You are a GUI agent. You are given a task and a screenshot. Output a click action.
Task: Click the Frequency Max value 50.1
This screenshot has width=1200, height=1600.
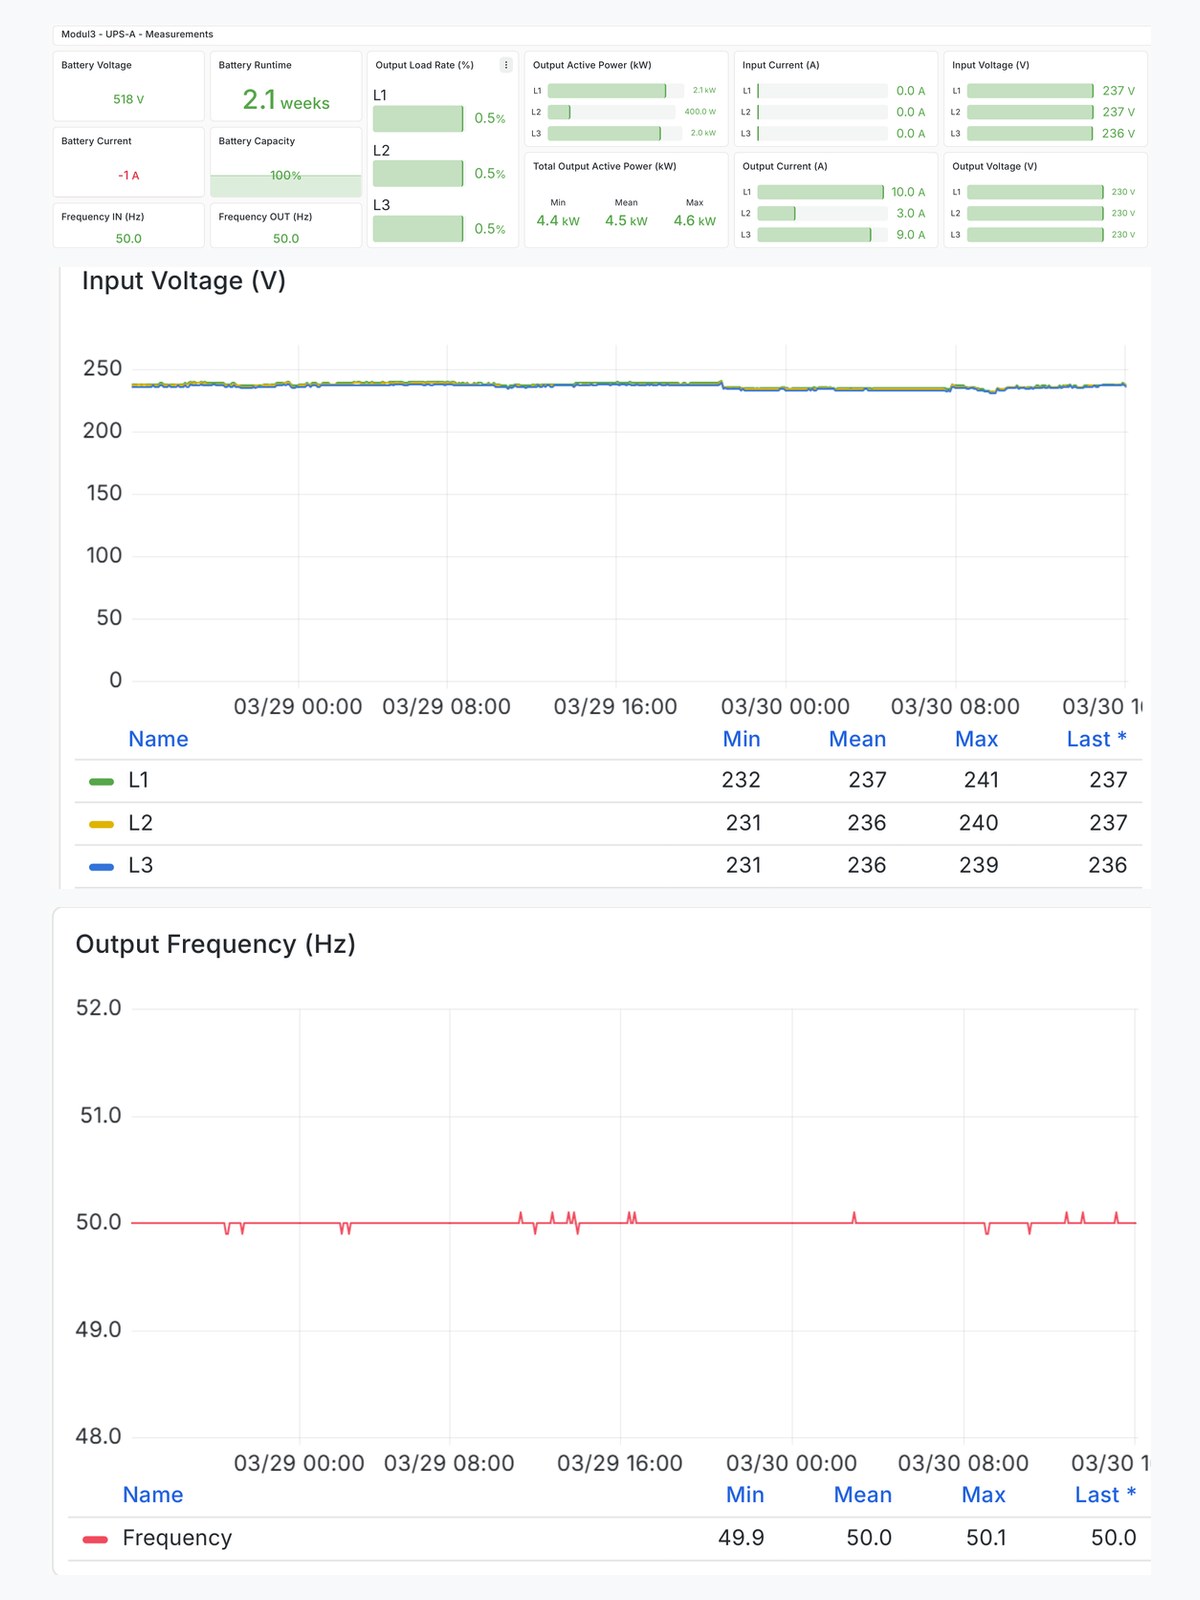point(986,1538)
